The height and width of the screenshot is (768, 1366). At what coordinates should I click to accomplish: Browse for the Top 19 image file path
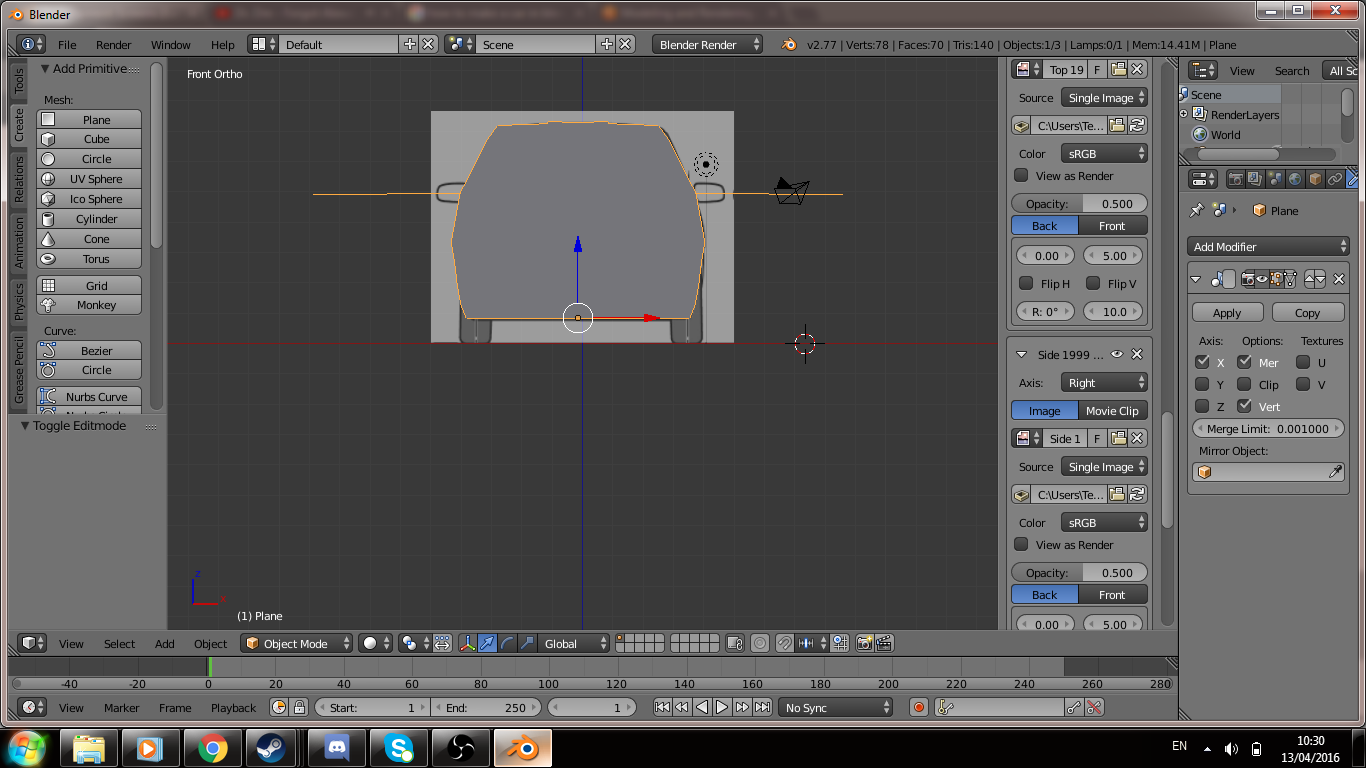tap(1118, 126)
